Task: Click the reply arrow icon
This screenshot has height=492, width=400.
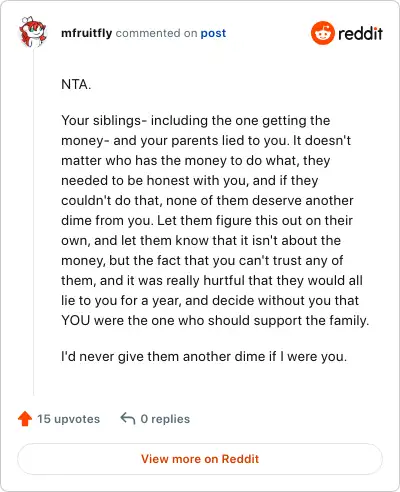Action: click(x=128, y=418)
